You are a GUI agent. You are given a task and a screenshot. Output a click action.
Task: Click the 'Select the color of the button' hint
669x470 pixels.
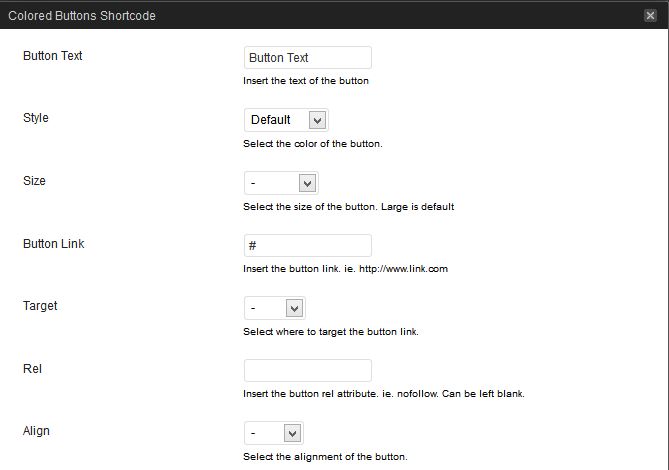click(x=313, y=144)
